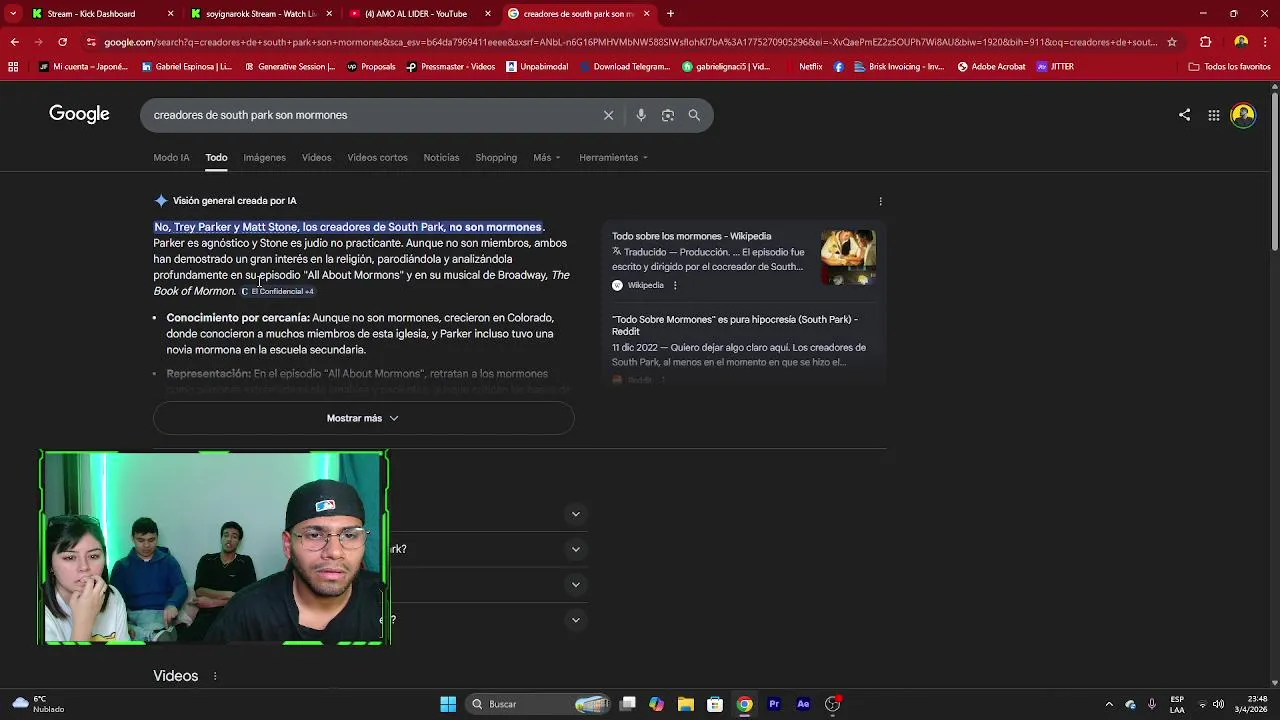Open the Pressmaster - Videos bookmark
The width and height of the screenshot is (1280, 720).
click(450, 67)
